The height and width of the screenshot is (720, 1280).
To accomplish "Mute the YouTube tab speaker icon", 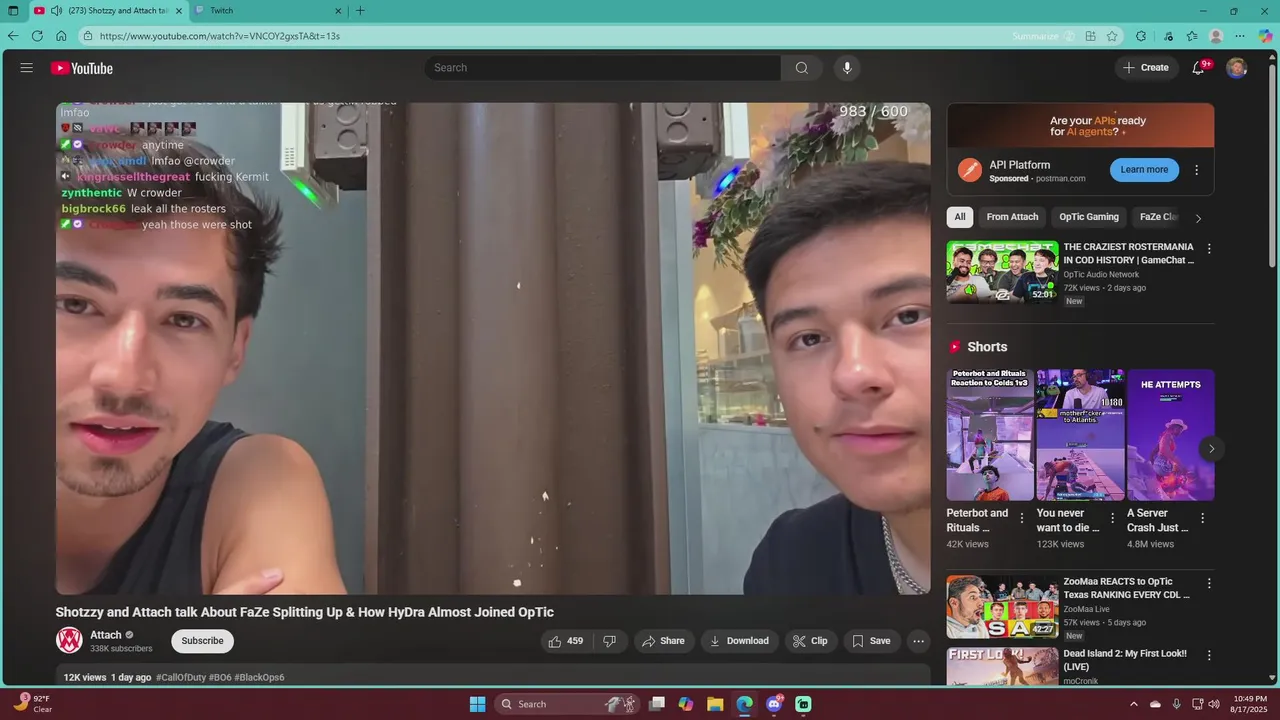I will pos(56,11).
